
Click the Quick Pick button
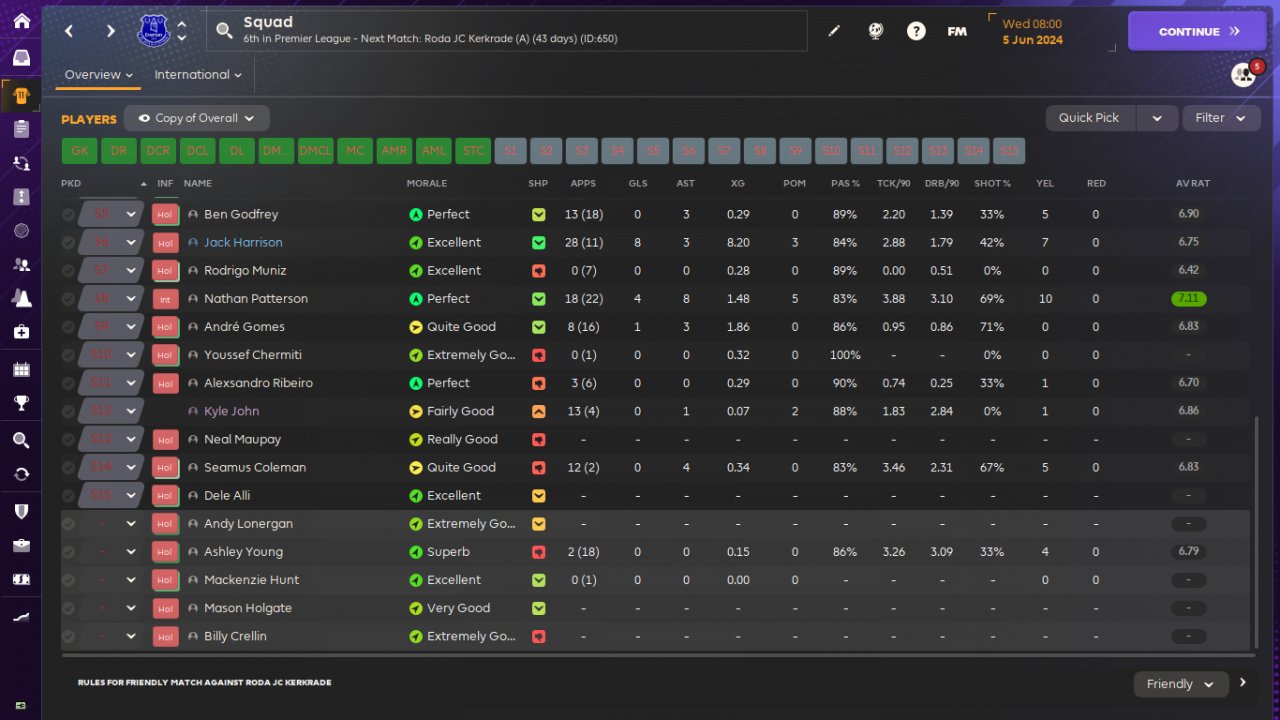tap(1089, 118)
